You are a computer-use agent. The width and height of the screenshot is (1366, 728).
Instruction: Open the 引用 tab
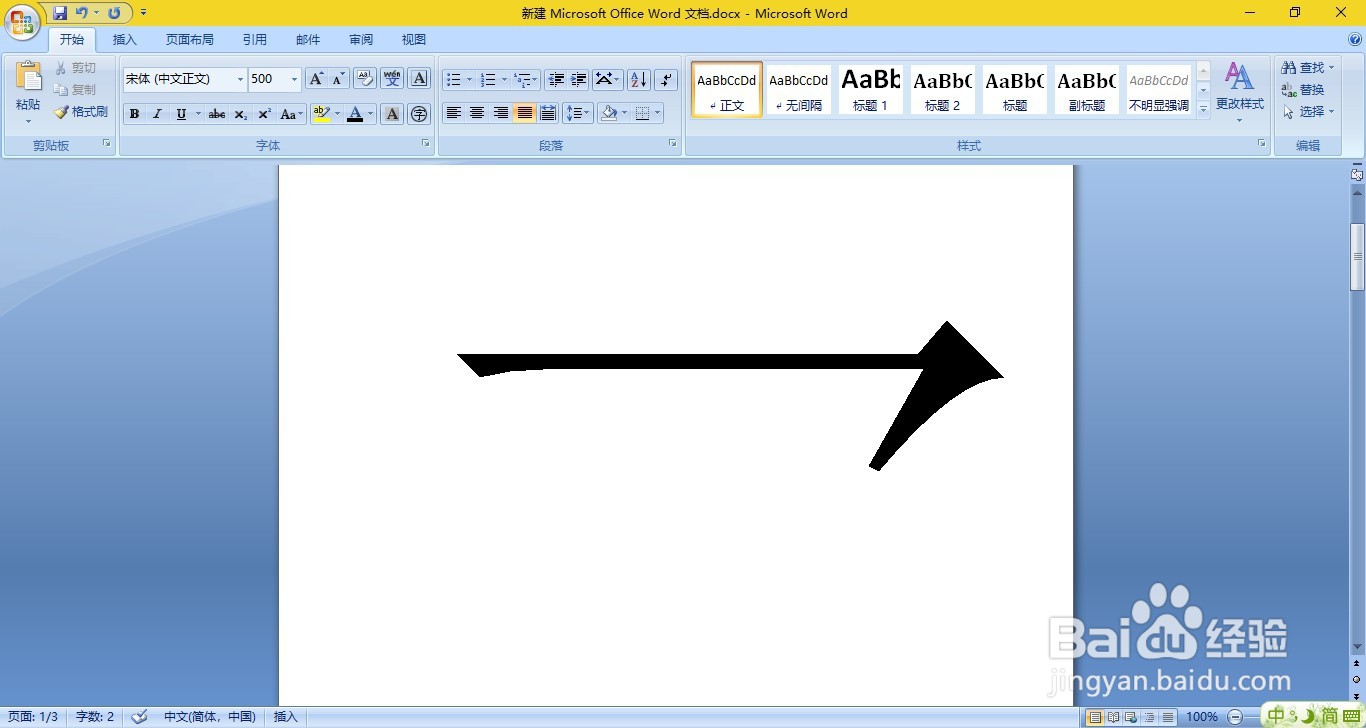coord(255,40)
